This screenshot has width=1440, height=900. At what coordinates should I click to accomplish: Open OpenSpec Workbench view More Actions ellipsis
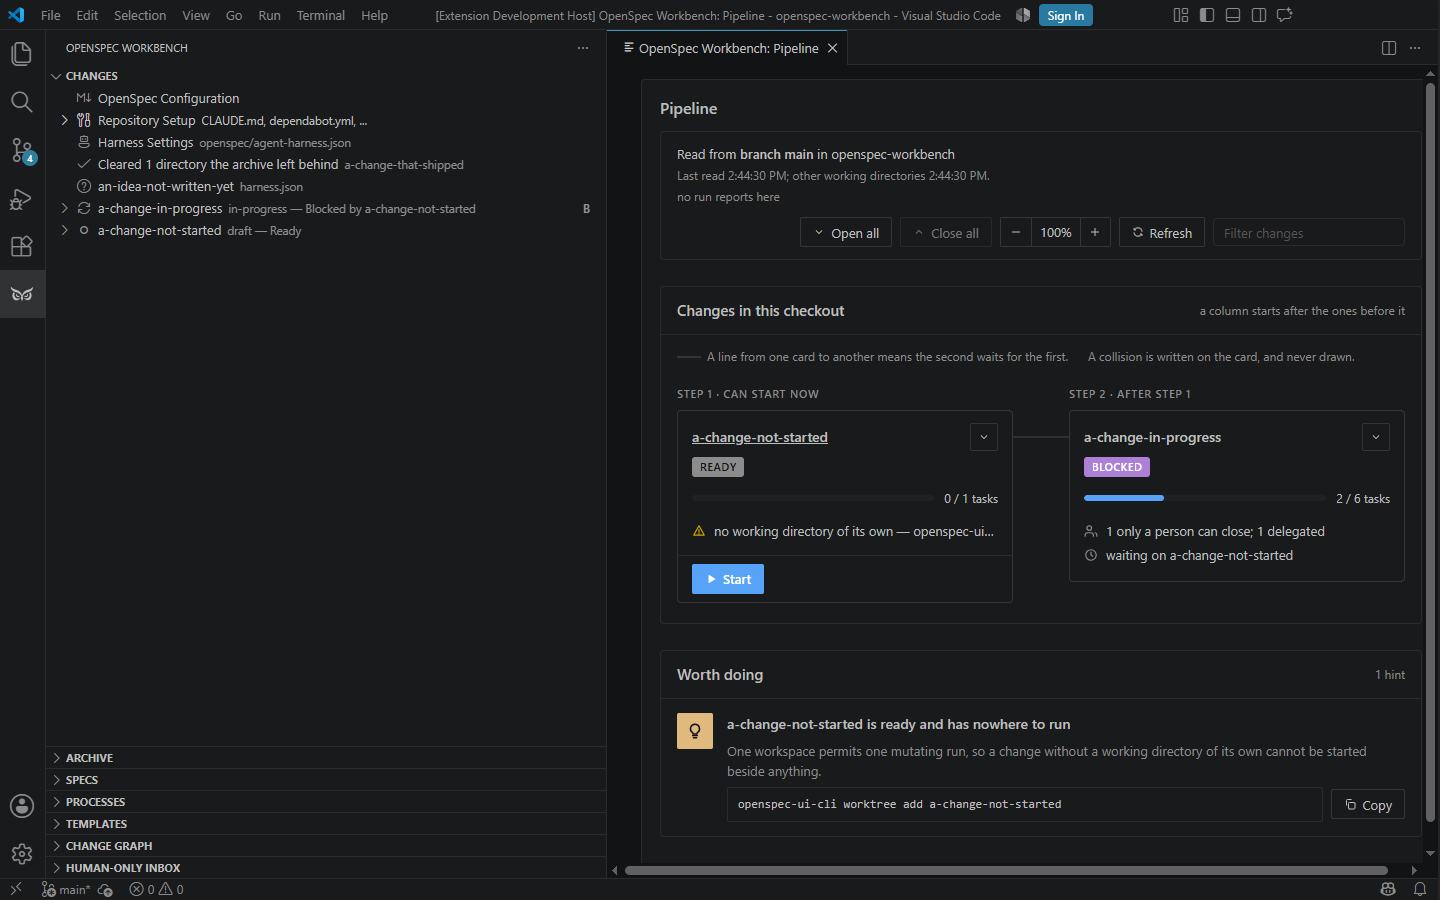583,48
